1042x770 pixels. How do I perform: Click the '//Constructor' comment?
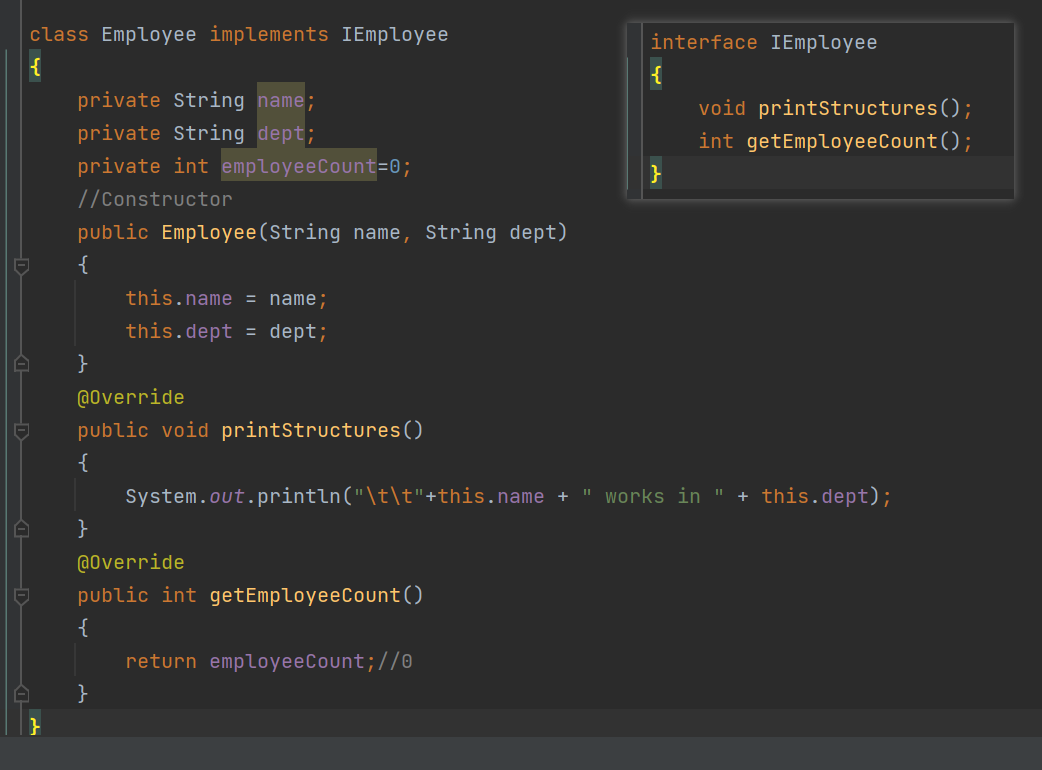pos(155,199)
